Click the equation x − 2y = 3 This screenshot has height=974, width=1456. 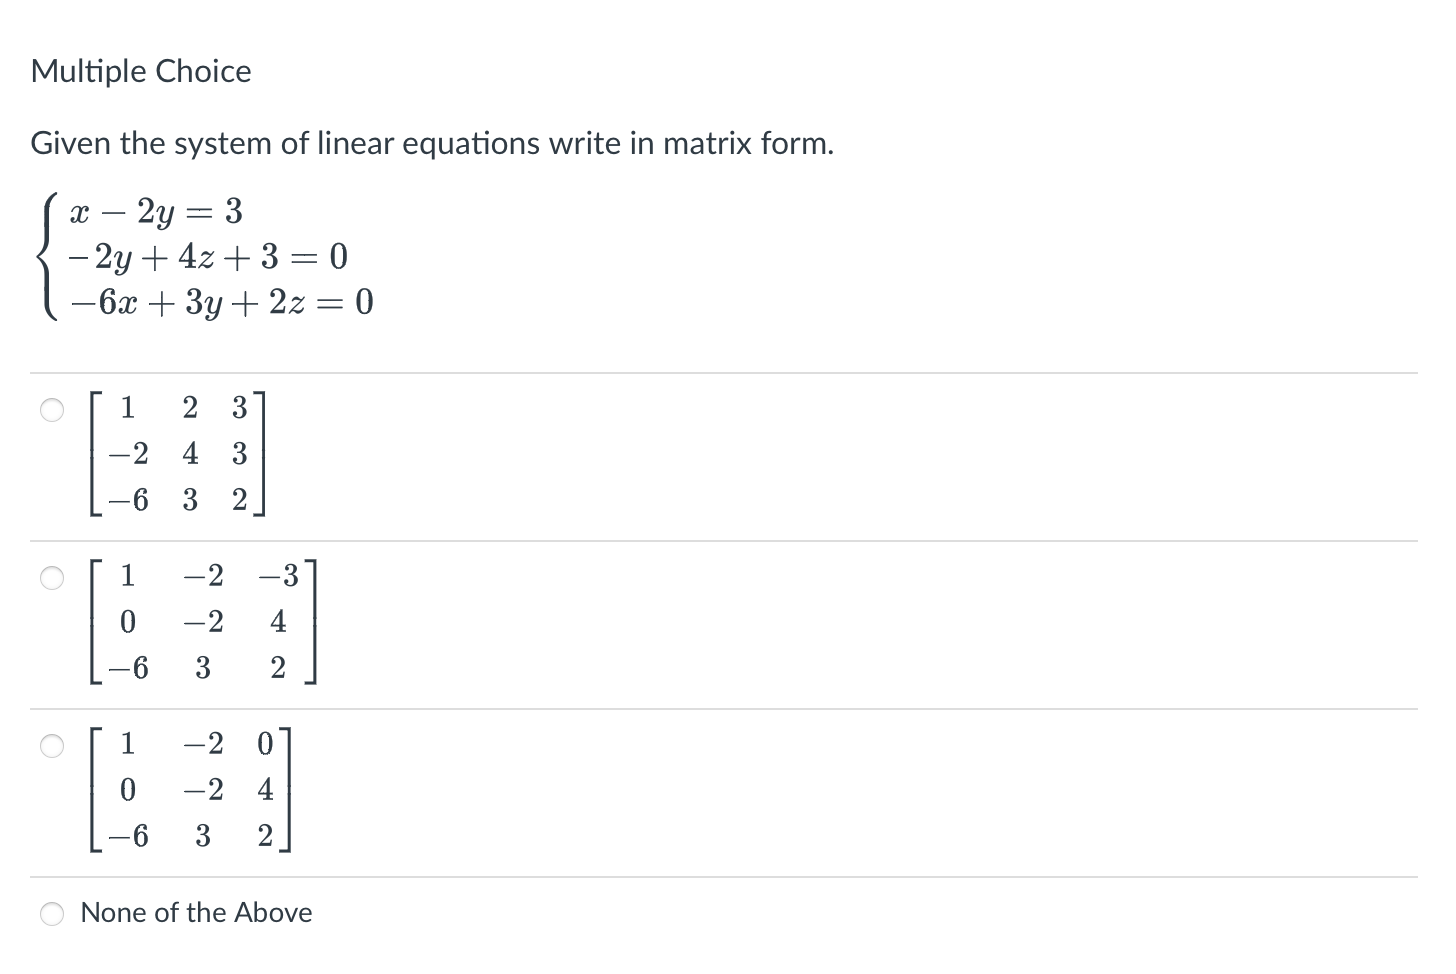click(x=156, y=212)
